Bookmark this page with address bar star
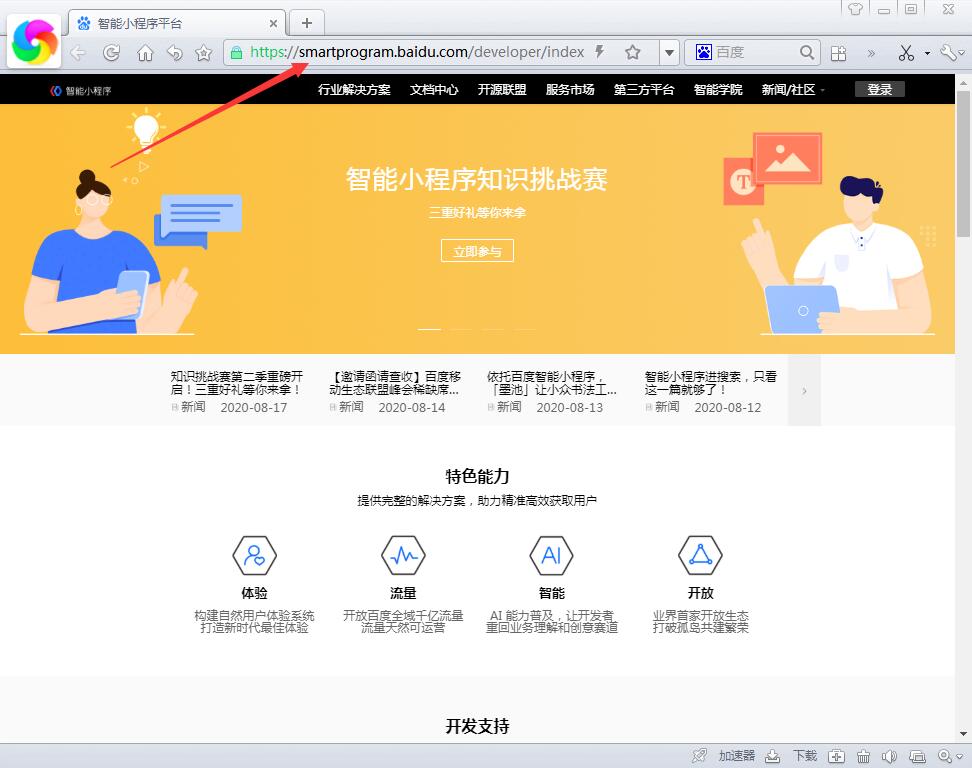Viewport: 972px width, 768px height. click(632, 52)
